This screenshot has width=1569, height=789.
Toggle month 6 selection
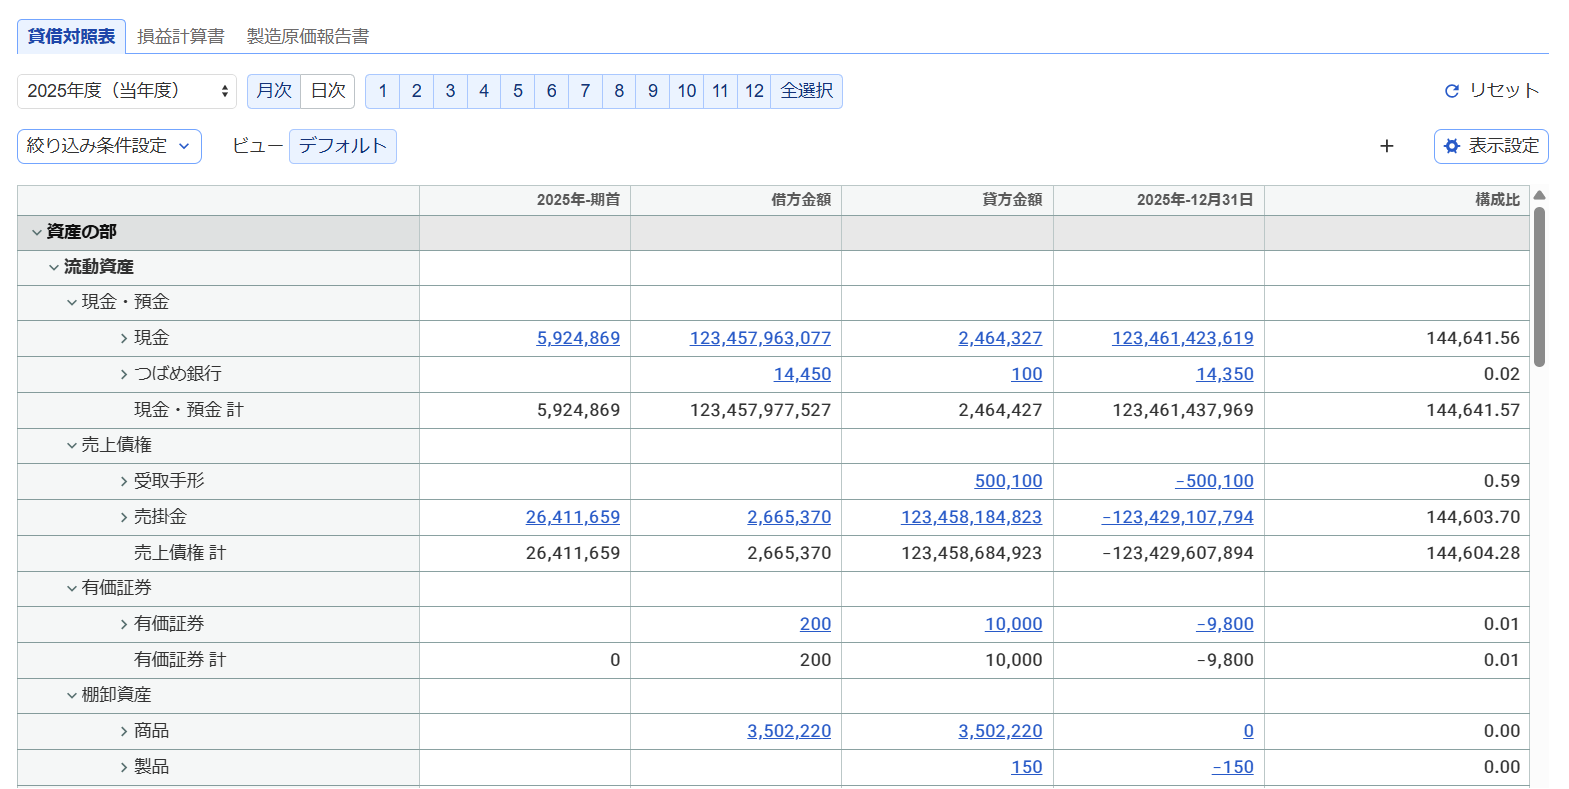click(x=551, y=91)
